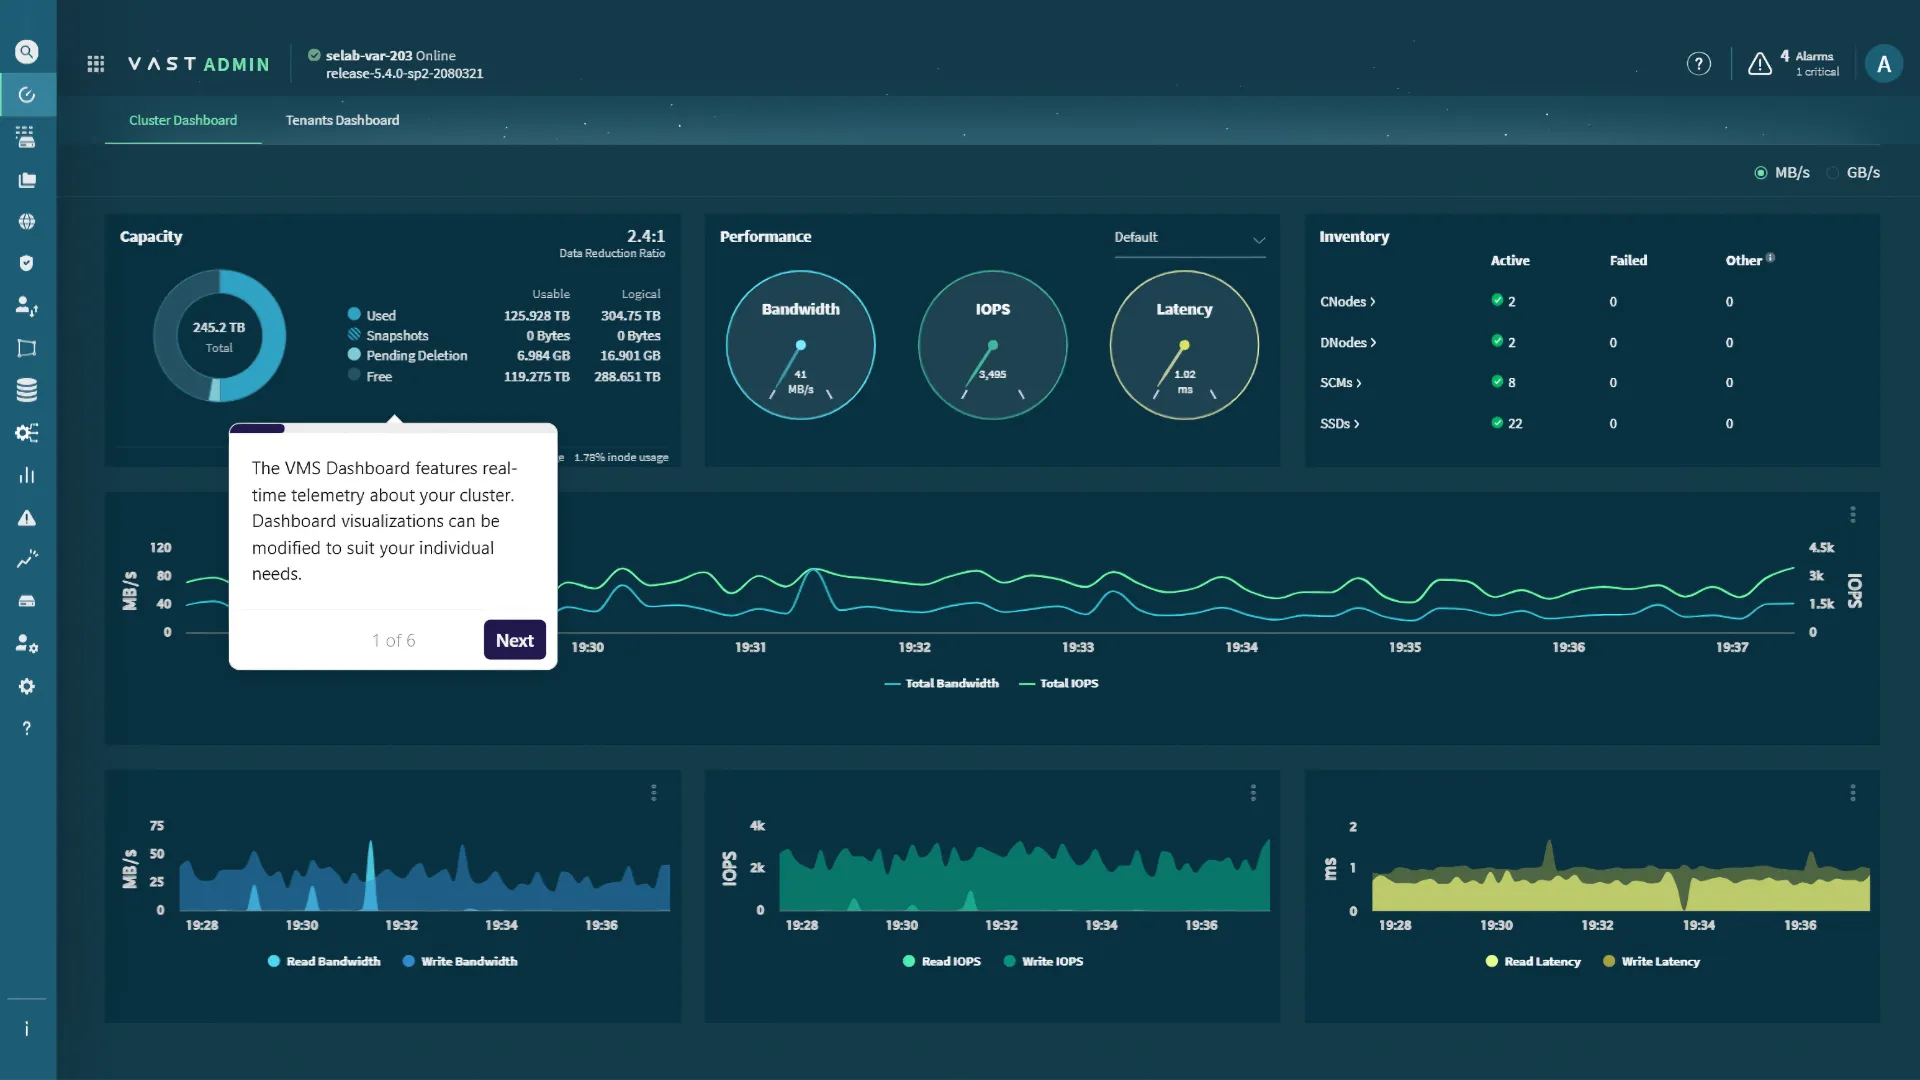Open the help question mark icon
The height and width of the screenshot is (1080, 1920).
(1699, 62)
